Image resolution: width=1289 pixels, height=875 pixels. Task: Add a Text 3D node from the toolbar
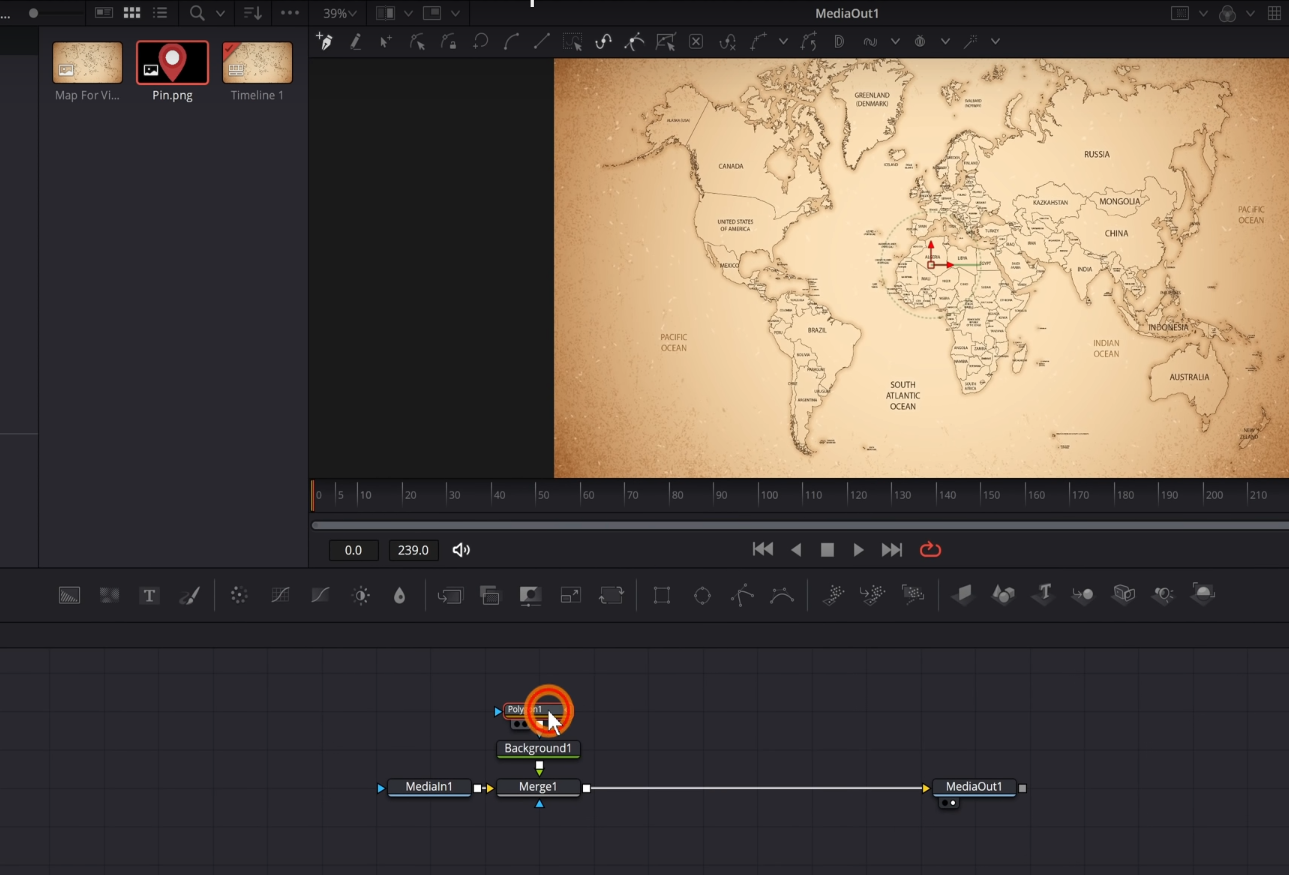[x=1044, y=594]
